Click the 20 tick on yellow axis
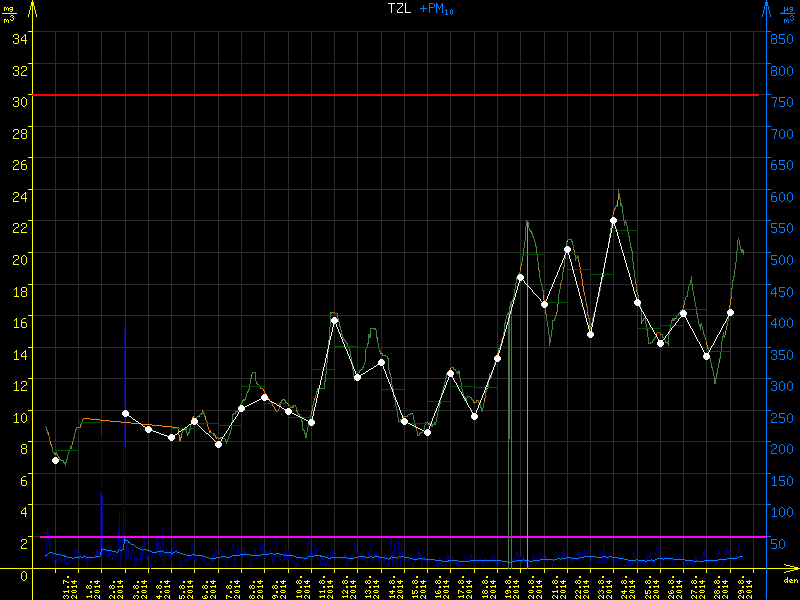 point(20,254)
